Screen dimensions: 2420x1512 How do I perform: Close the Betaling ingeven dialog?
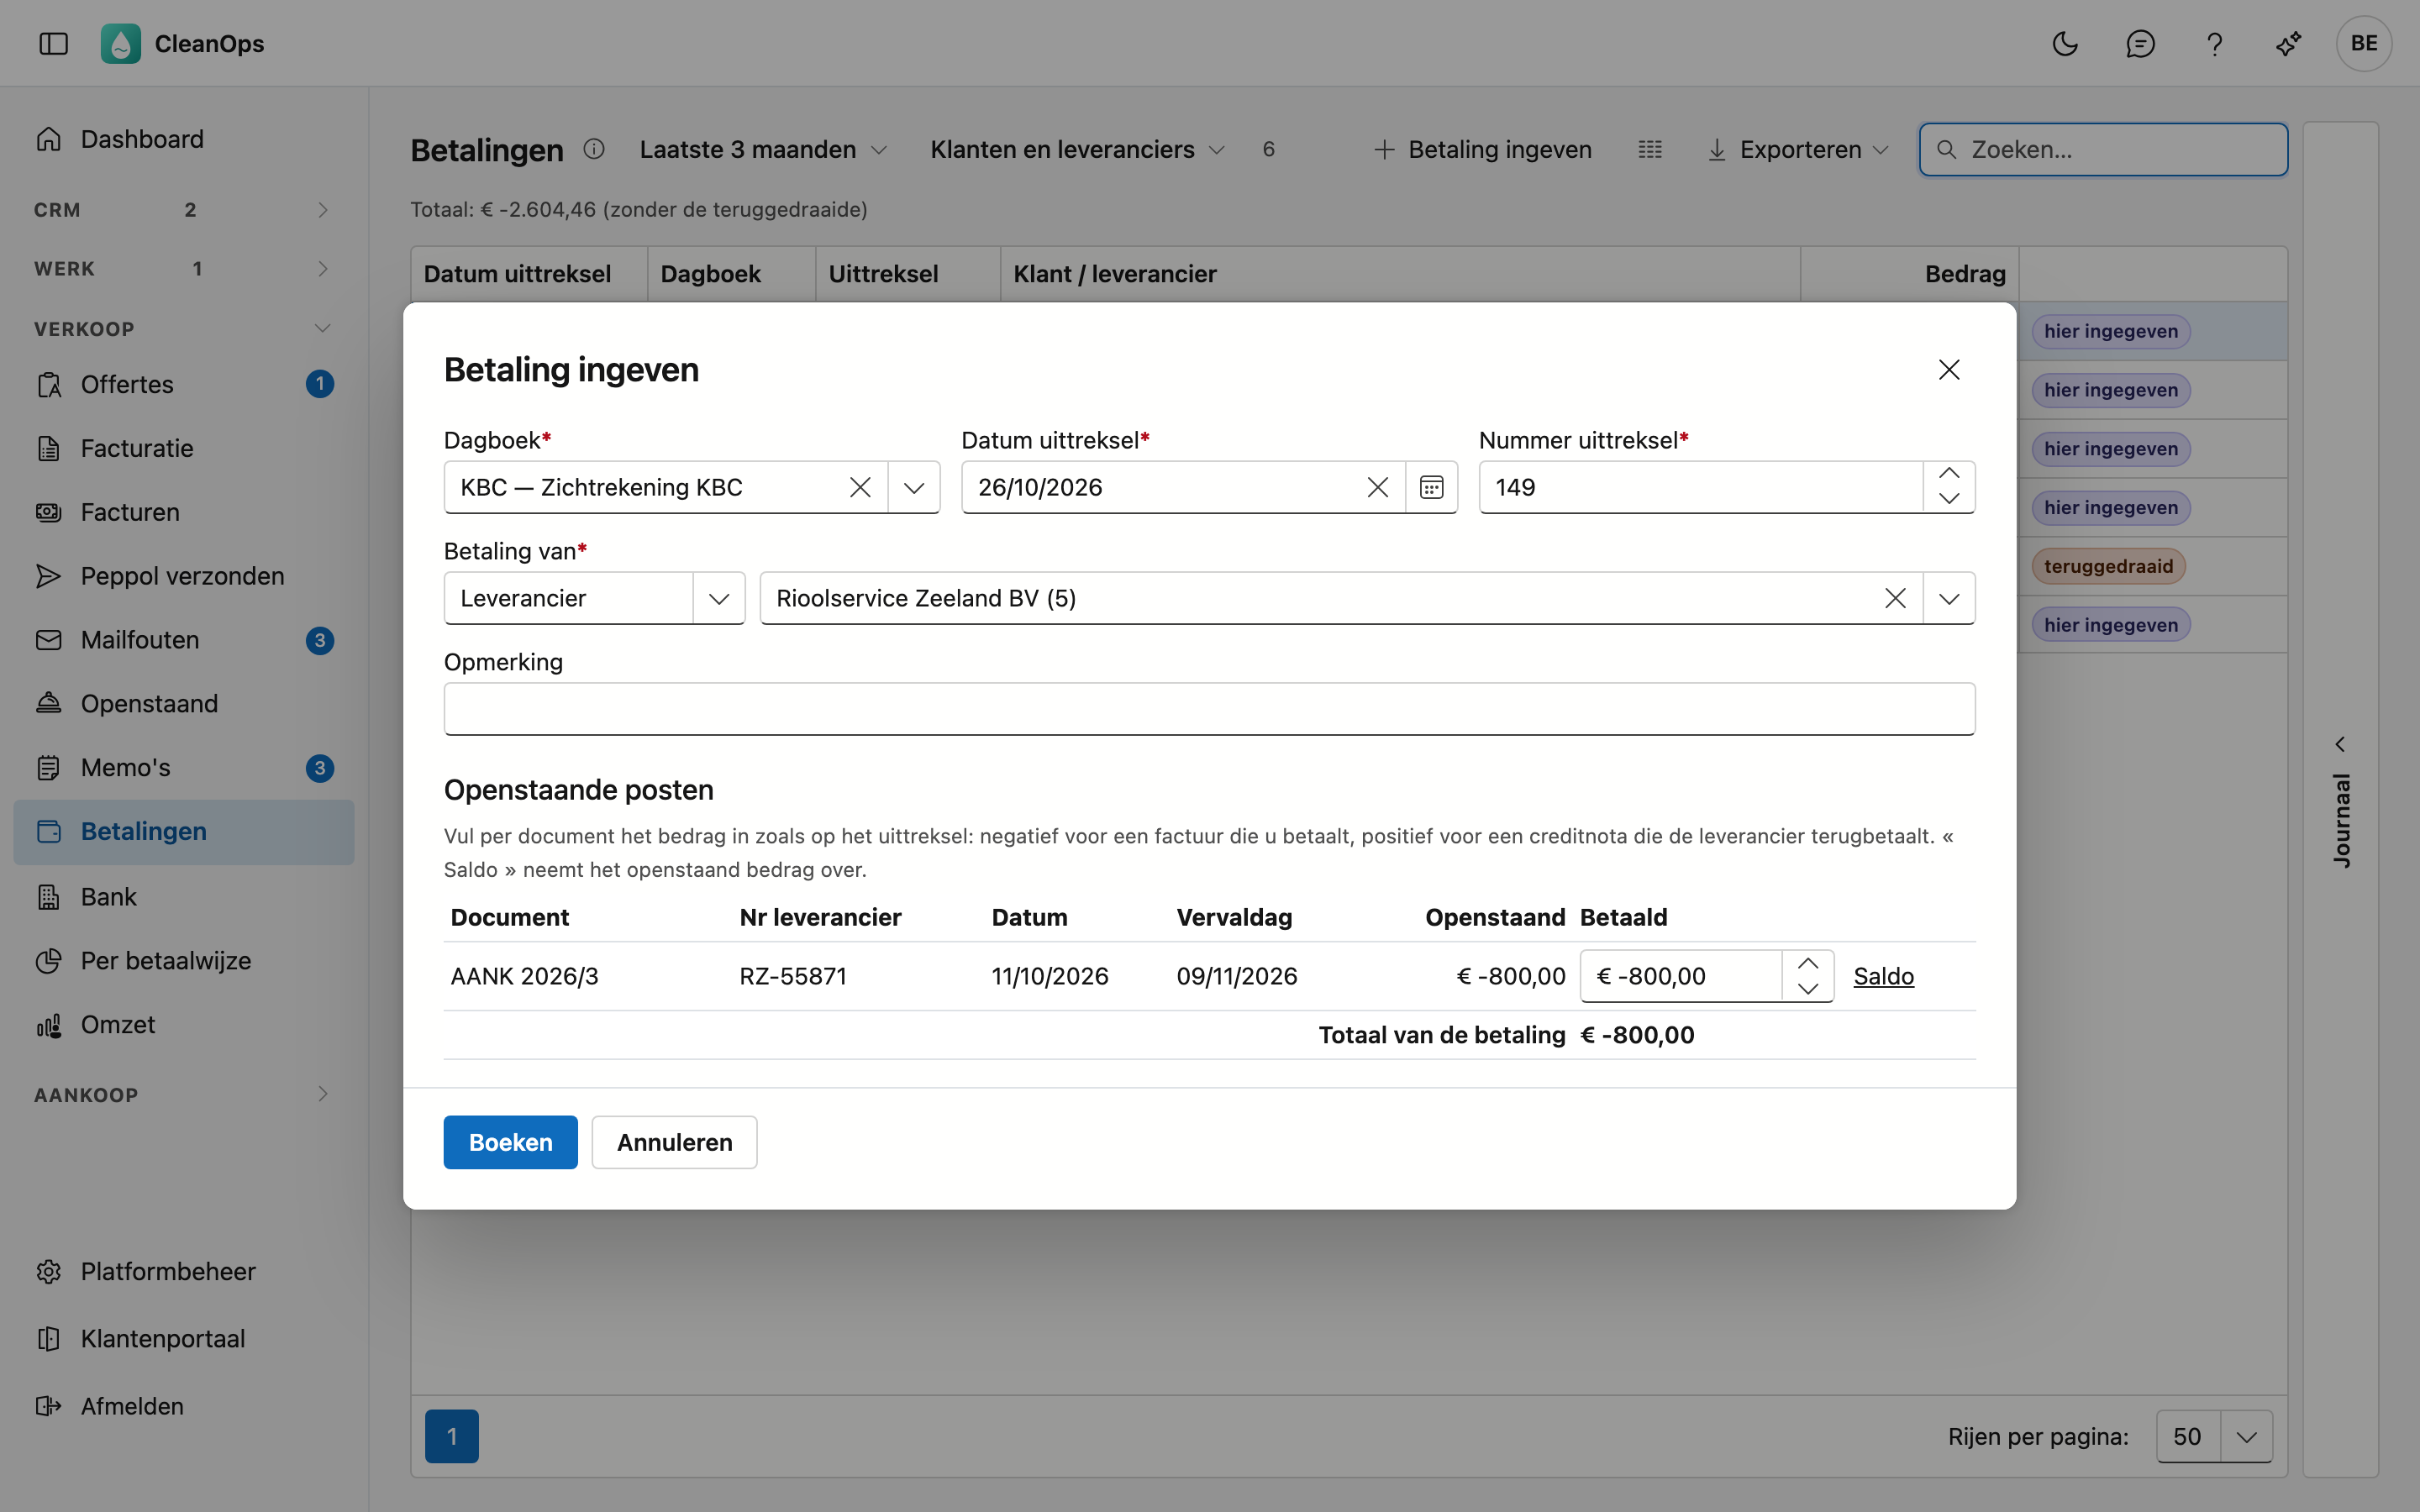pos(1949,369)
